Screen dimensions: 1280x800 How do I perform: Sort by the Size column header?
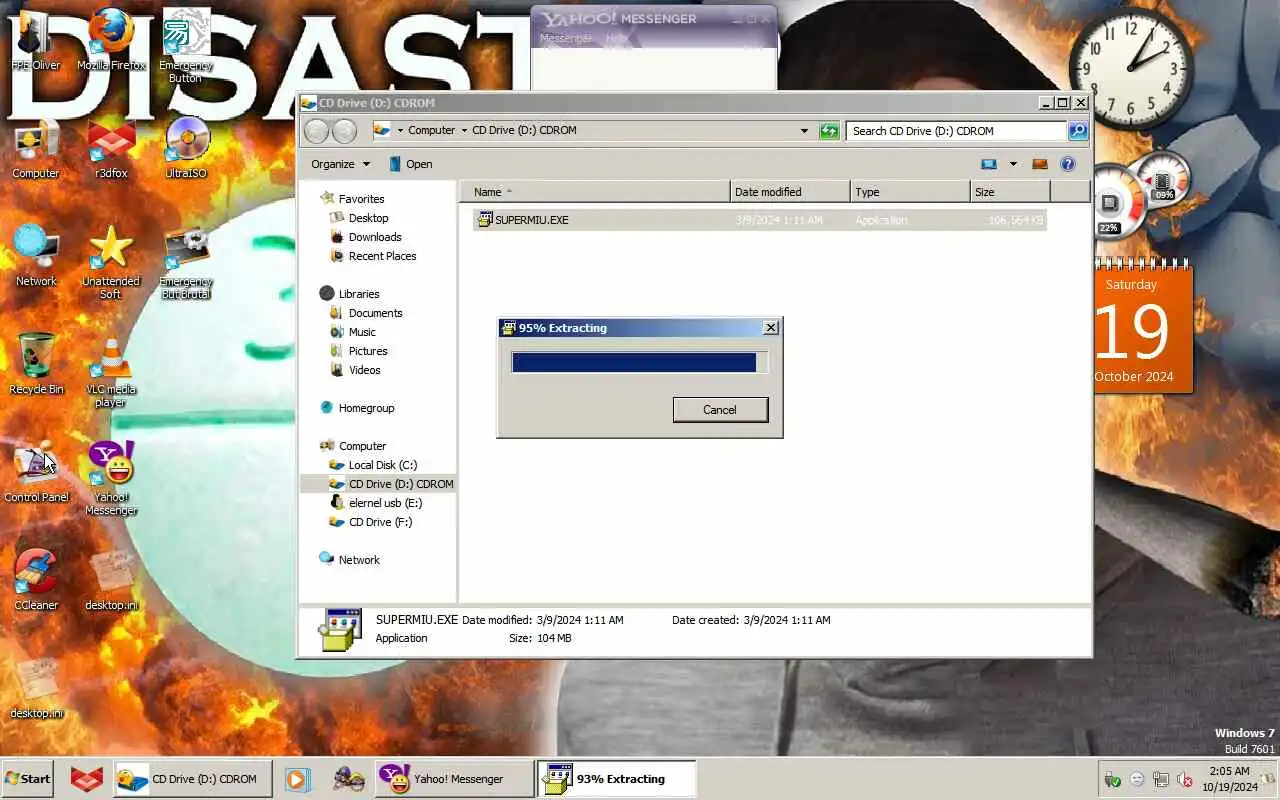click(1010, 192)
